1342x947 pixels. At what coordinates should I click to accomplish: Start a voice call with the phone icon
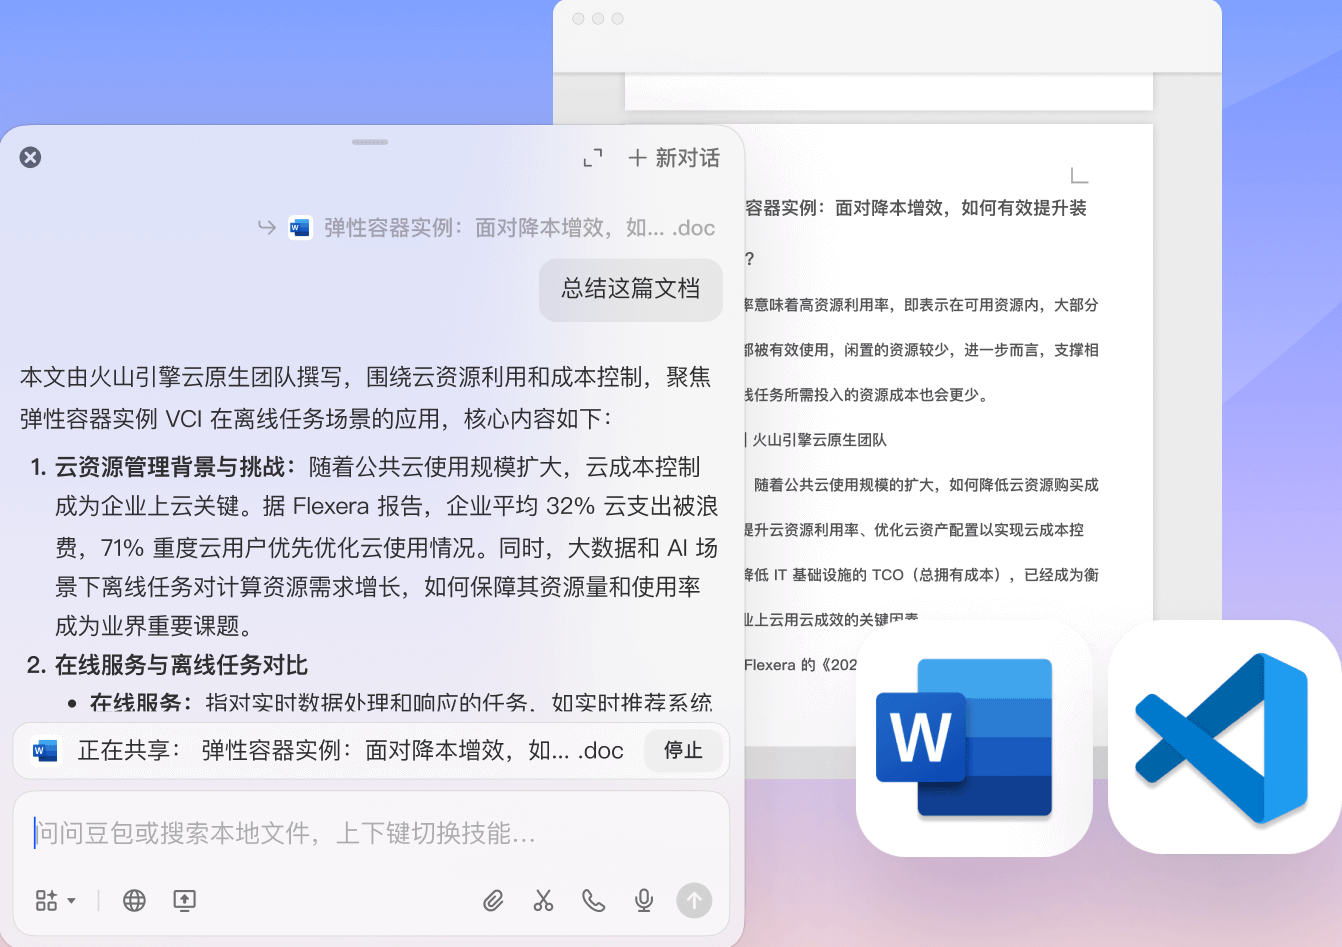(594, 901)
